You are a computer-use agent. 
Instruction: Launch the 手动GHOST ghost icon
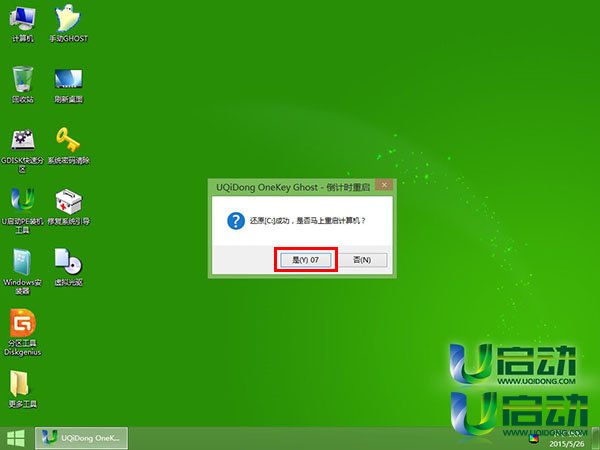pyautogui.click(x=68, y=24)
